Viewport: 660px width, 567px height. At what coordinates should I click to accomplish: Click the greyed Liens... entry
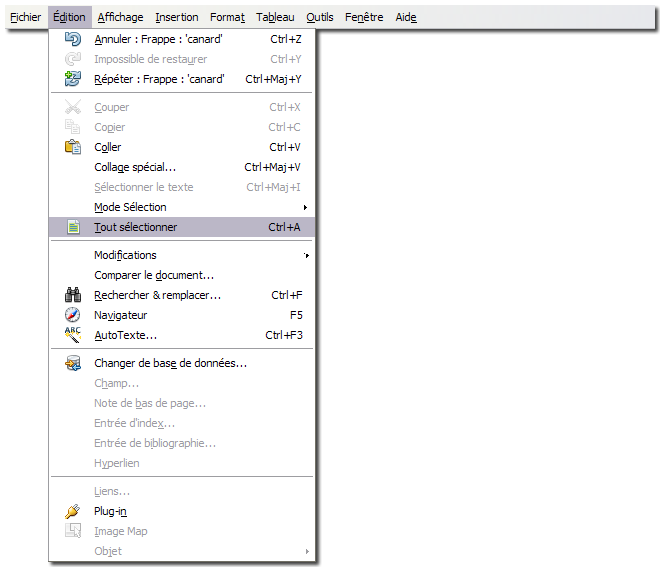click(182, 491)
